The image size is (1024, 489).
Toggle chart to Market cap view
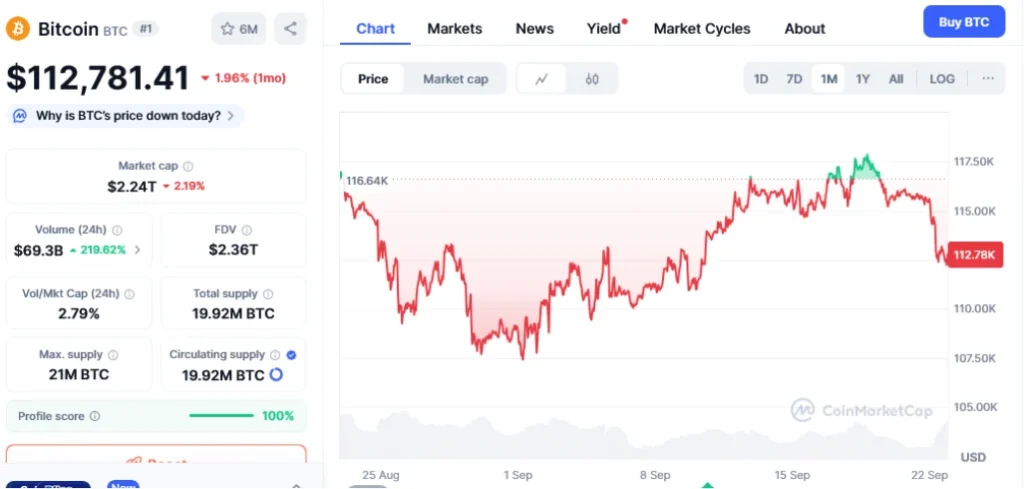tap(455, 79)
